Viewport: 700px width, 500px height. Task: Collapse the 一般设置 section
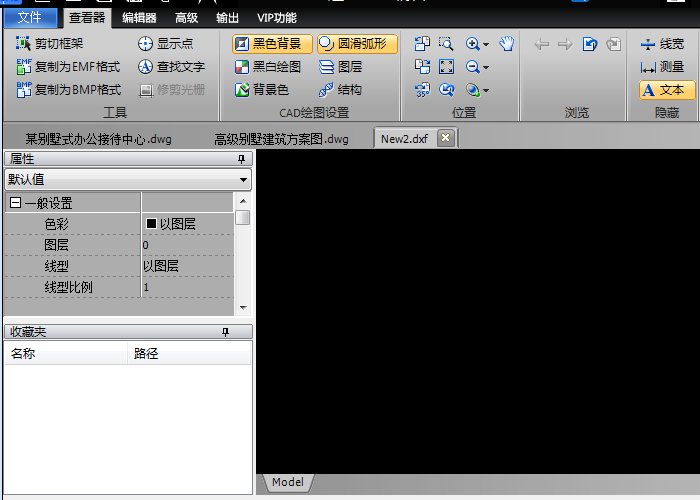[15, 203]
